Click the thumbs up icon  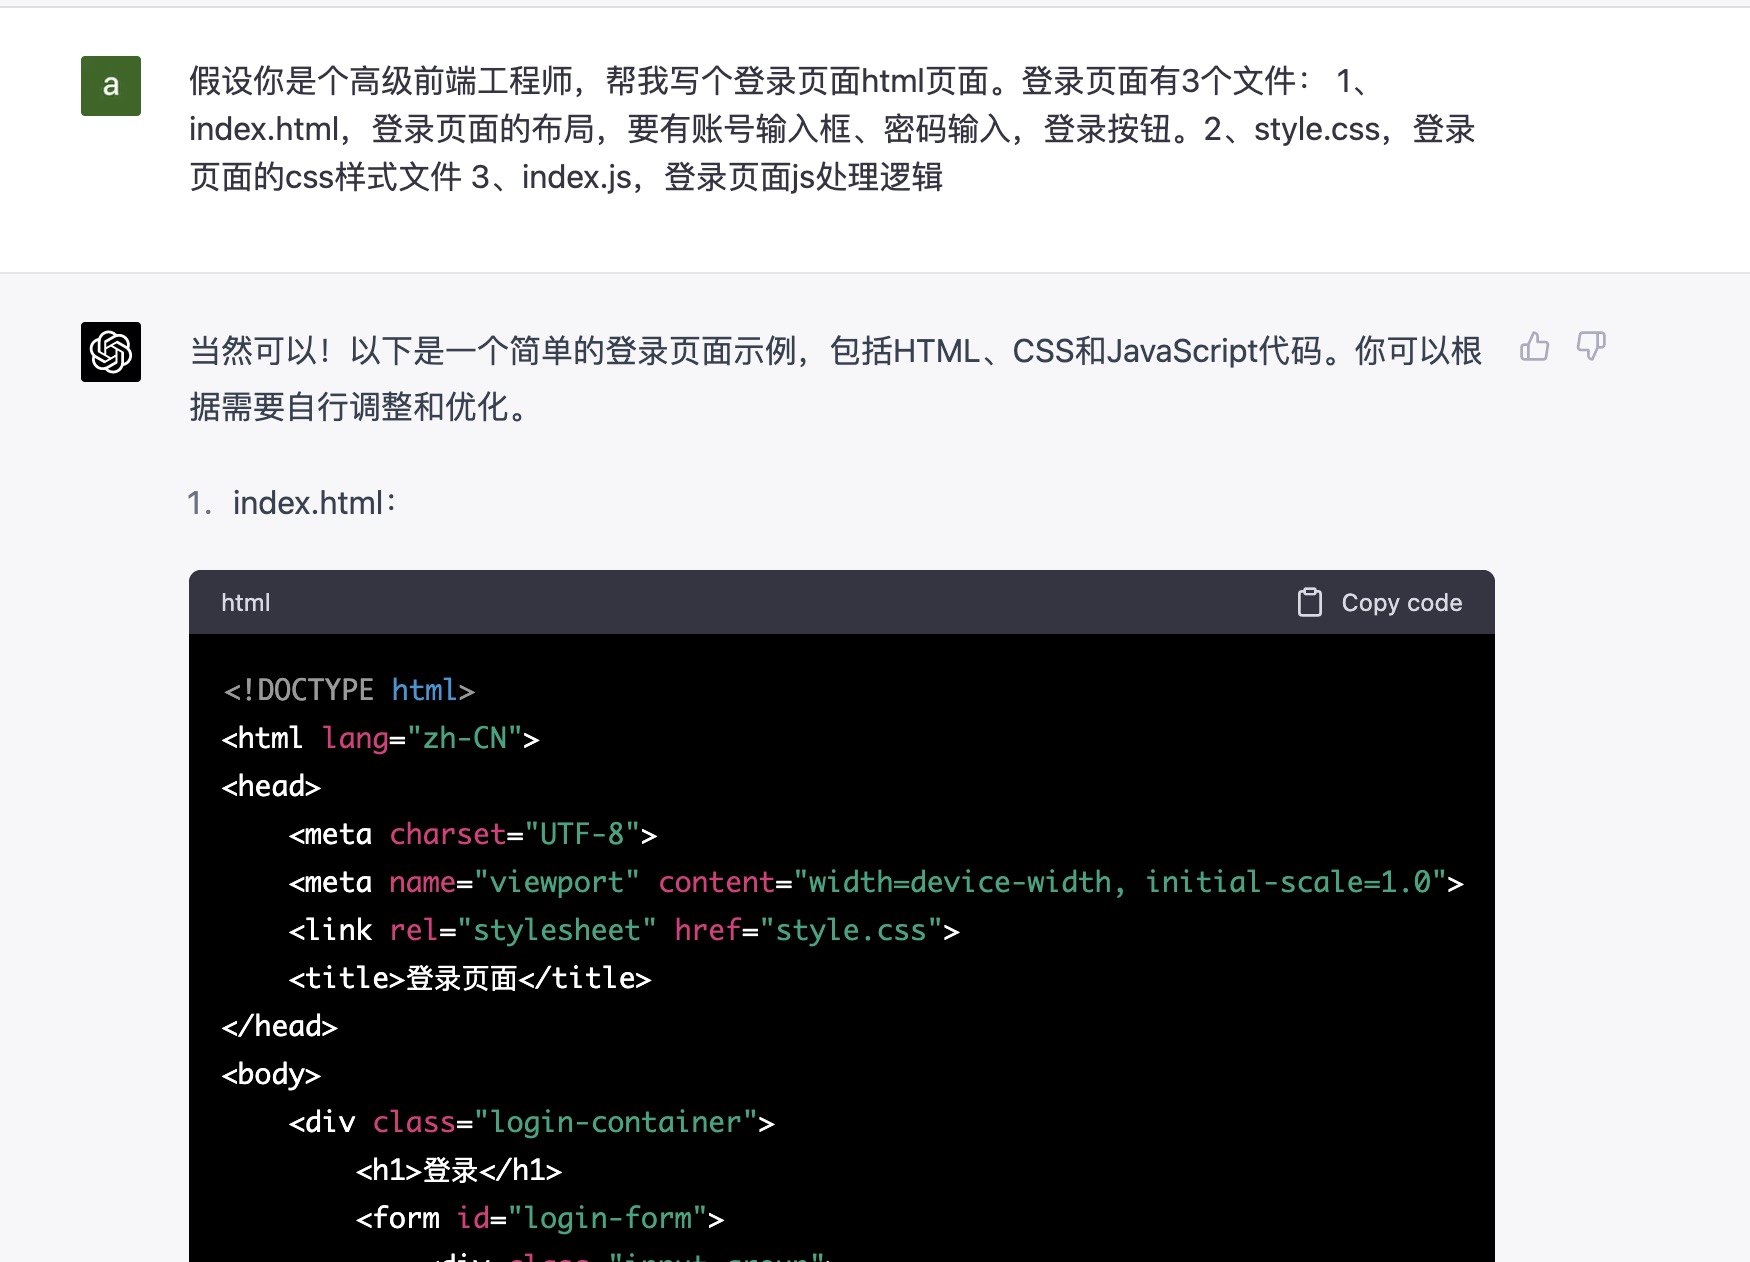(x=1534, y=347)
